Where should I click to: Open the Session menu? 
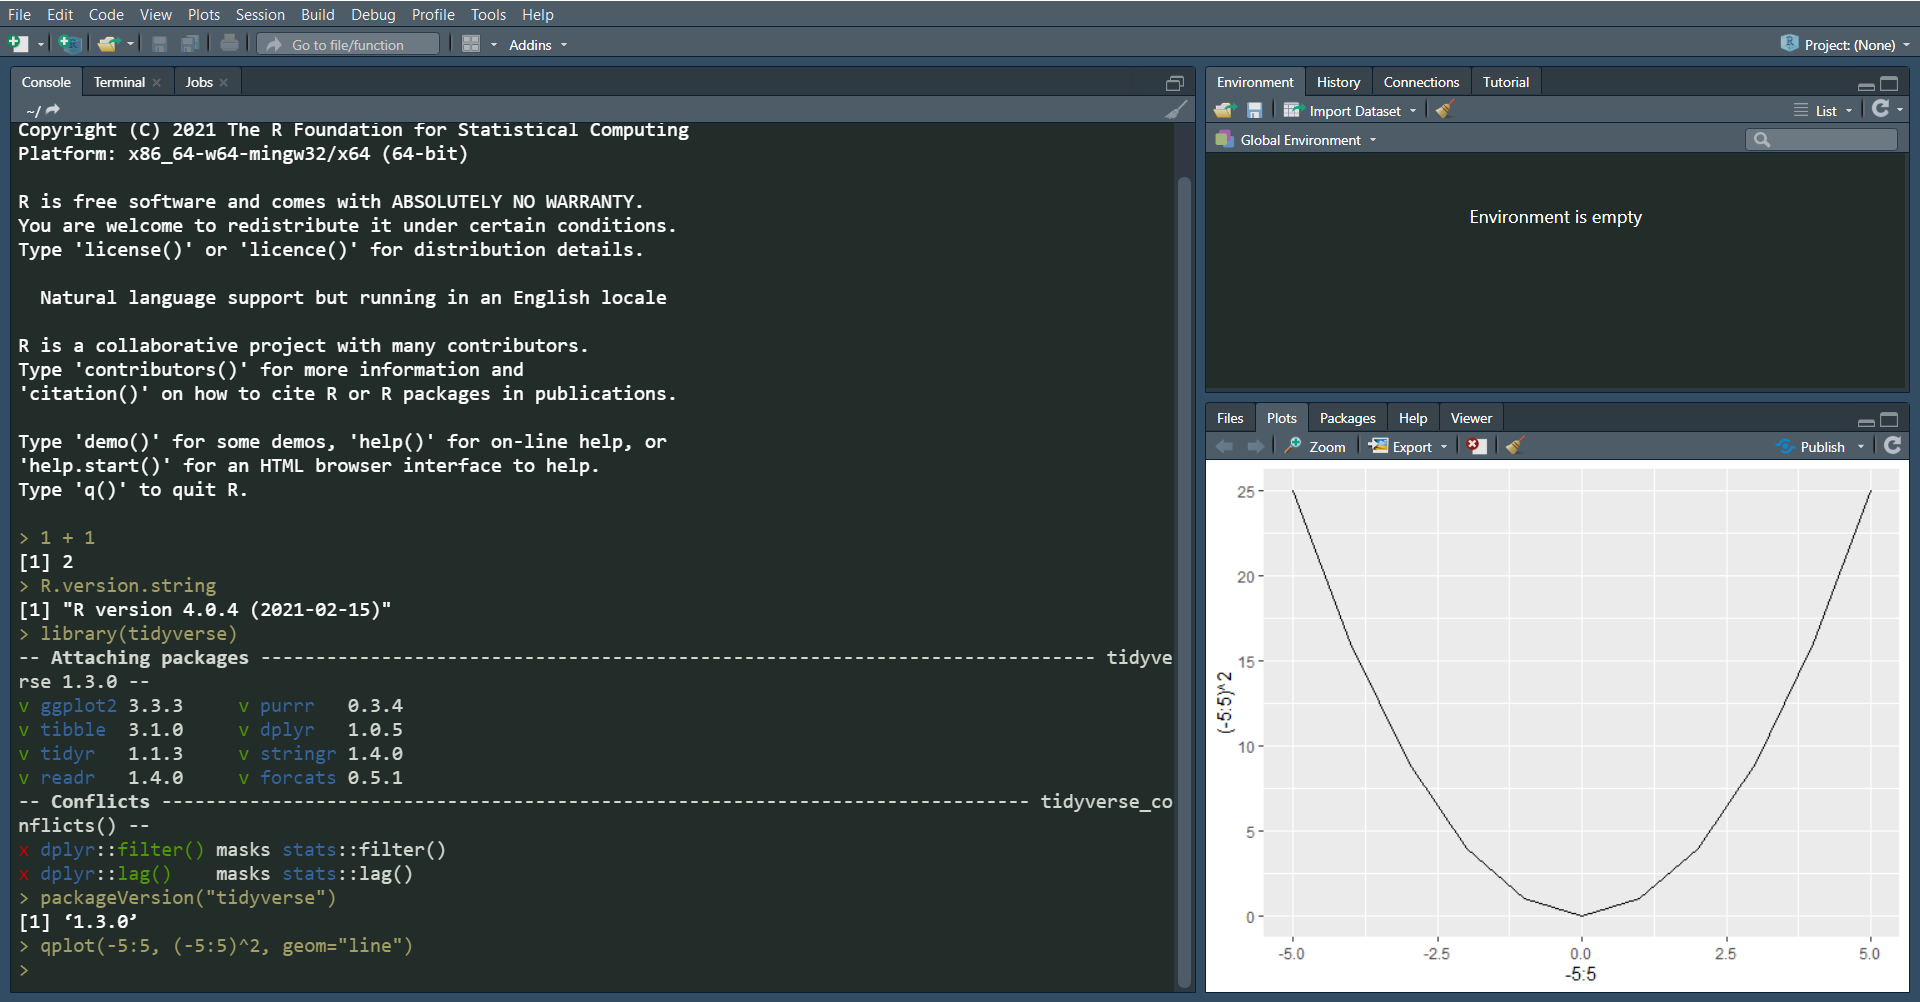click(260, 14)
